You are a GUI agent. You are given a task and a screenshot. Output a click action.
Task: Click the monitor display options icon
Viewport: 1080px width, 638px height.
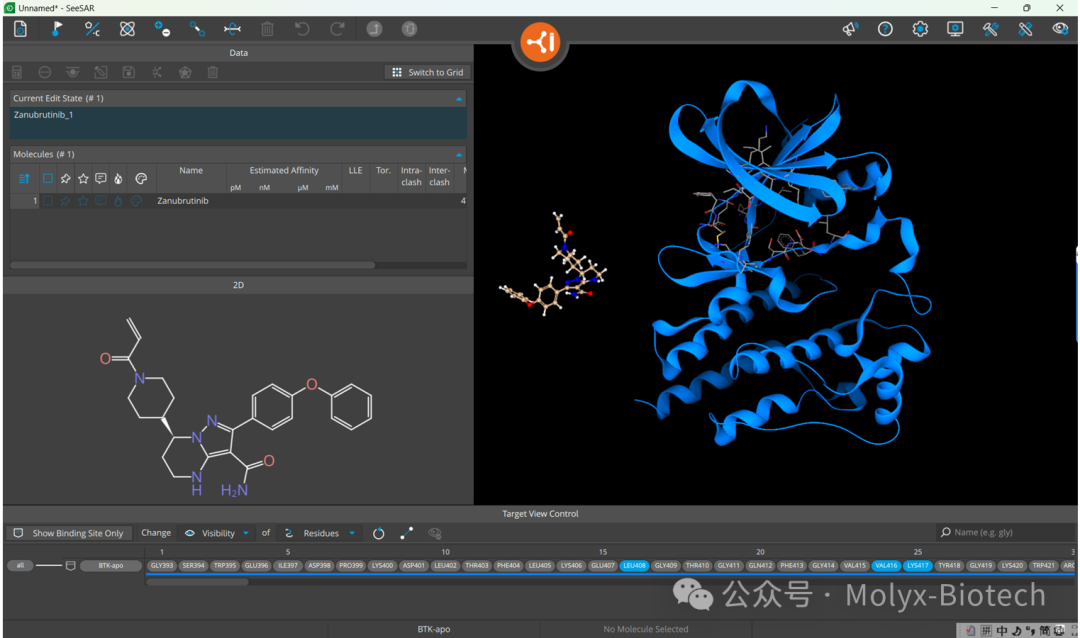955,29
